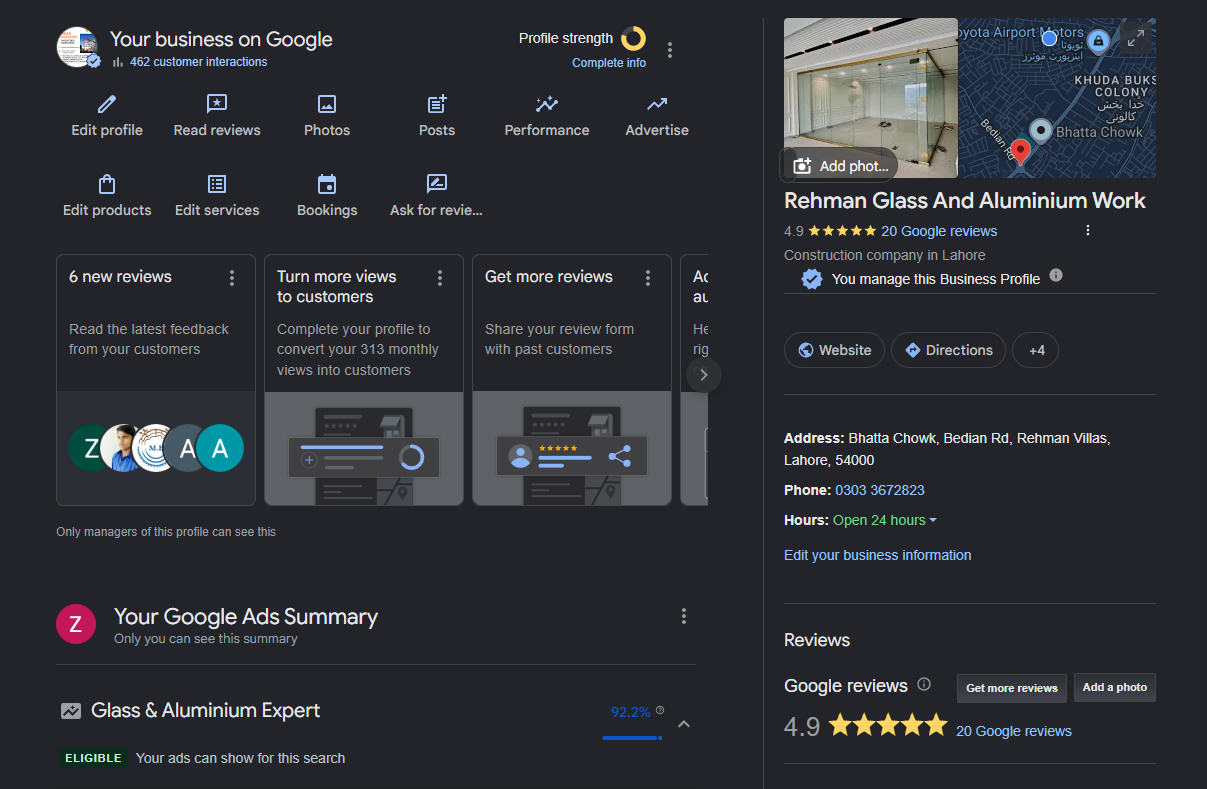The height and width of the screenshot is (789, 1207).
Task: Open Ask for reviews icon
Action: (437, 184)
